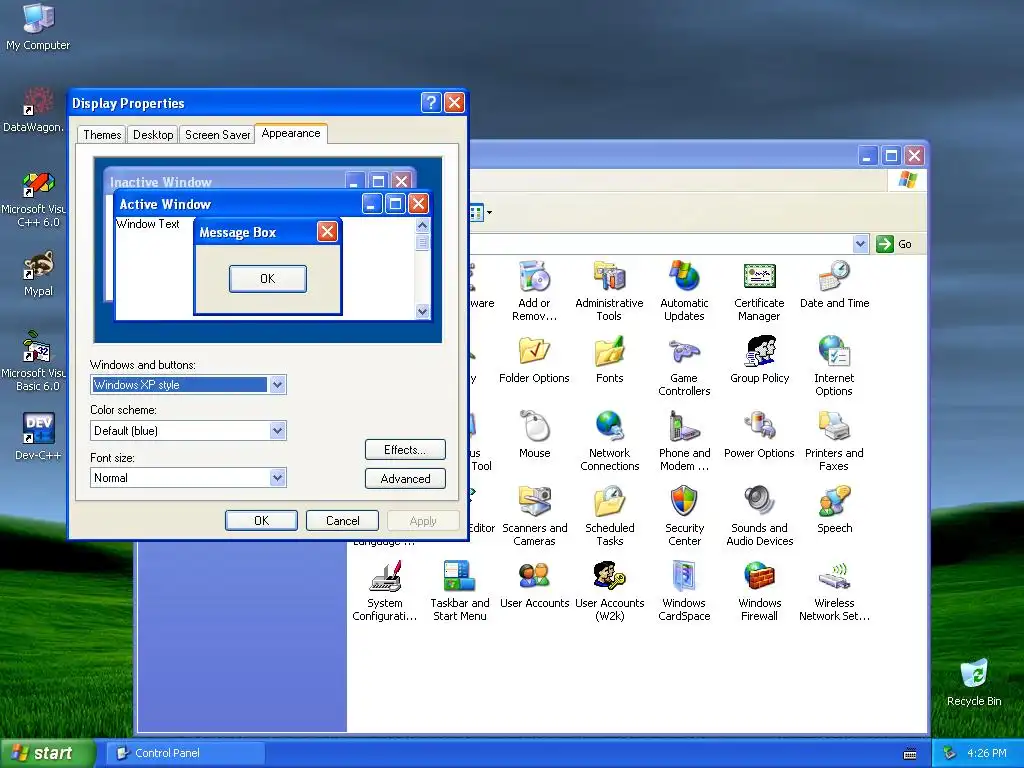Image resolution: width=1024 pixels, height=768 pixels.
Task: Switch to the Desktop tab
Action: click(153, 135)
